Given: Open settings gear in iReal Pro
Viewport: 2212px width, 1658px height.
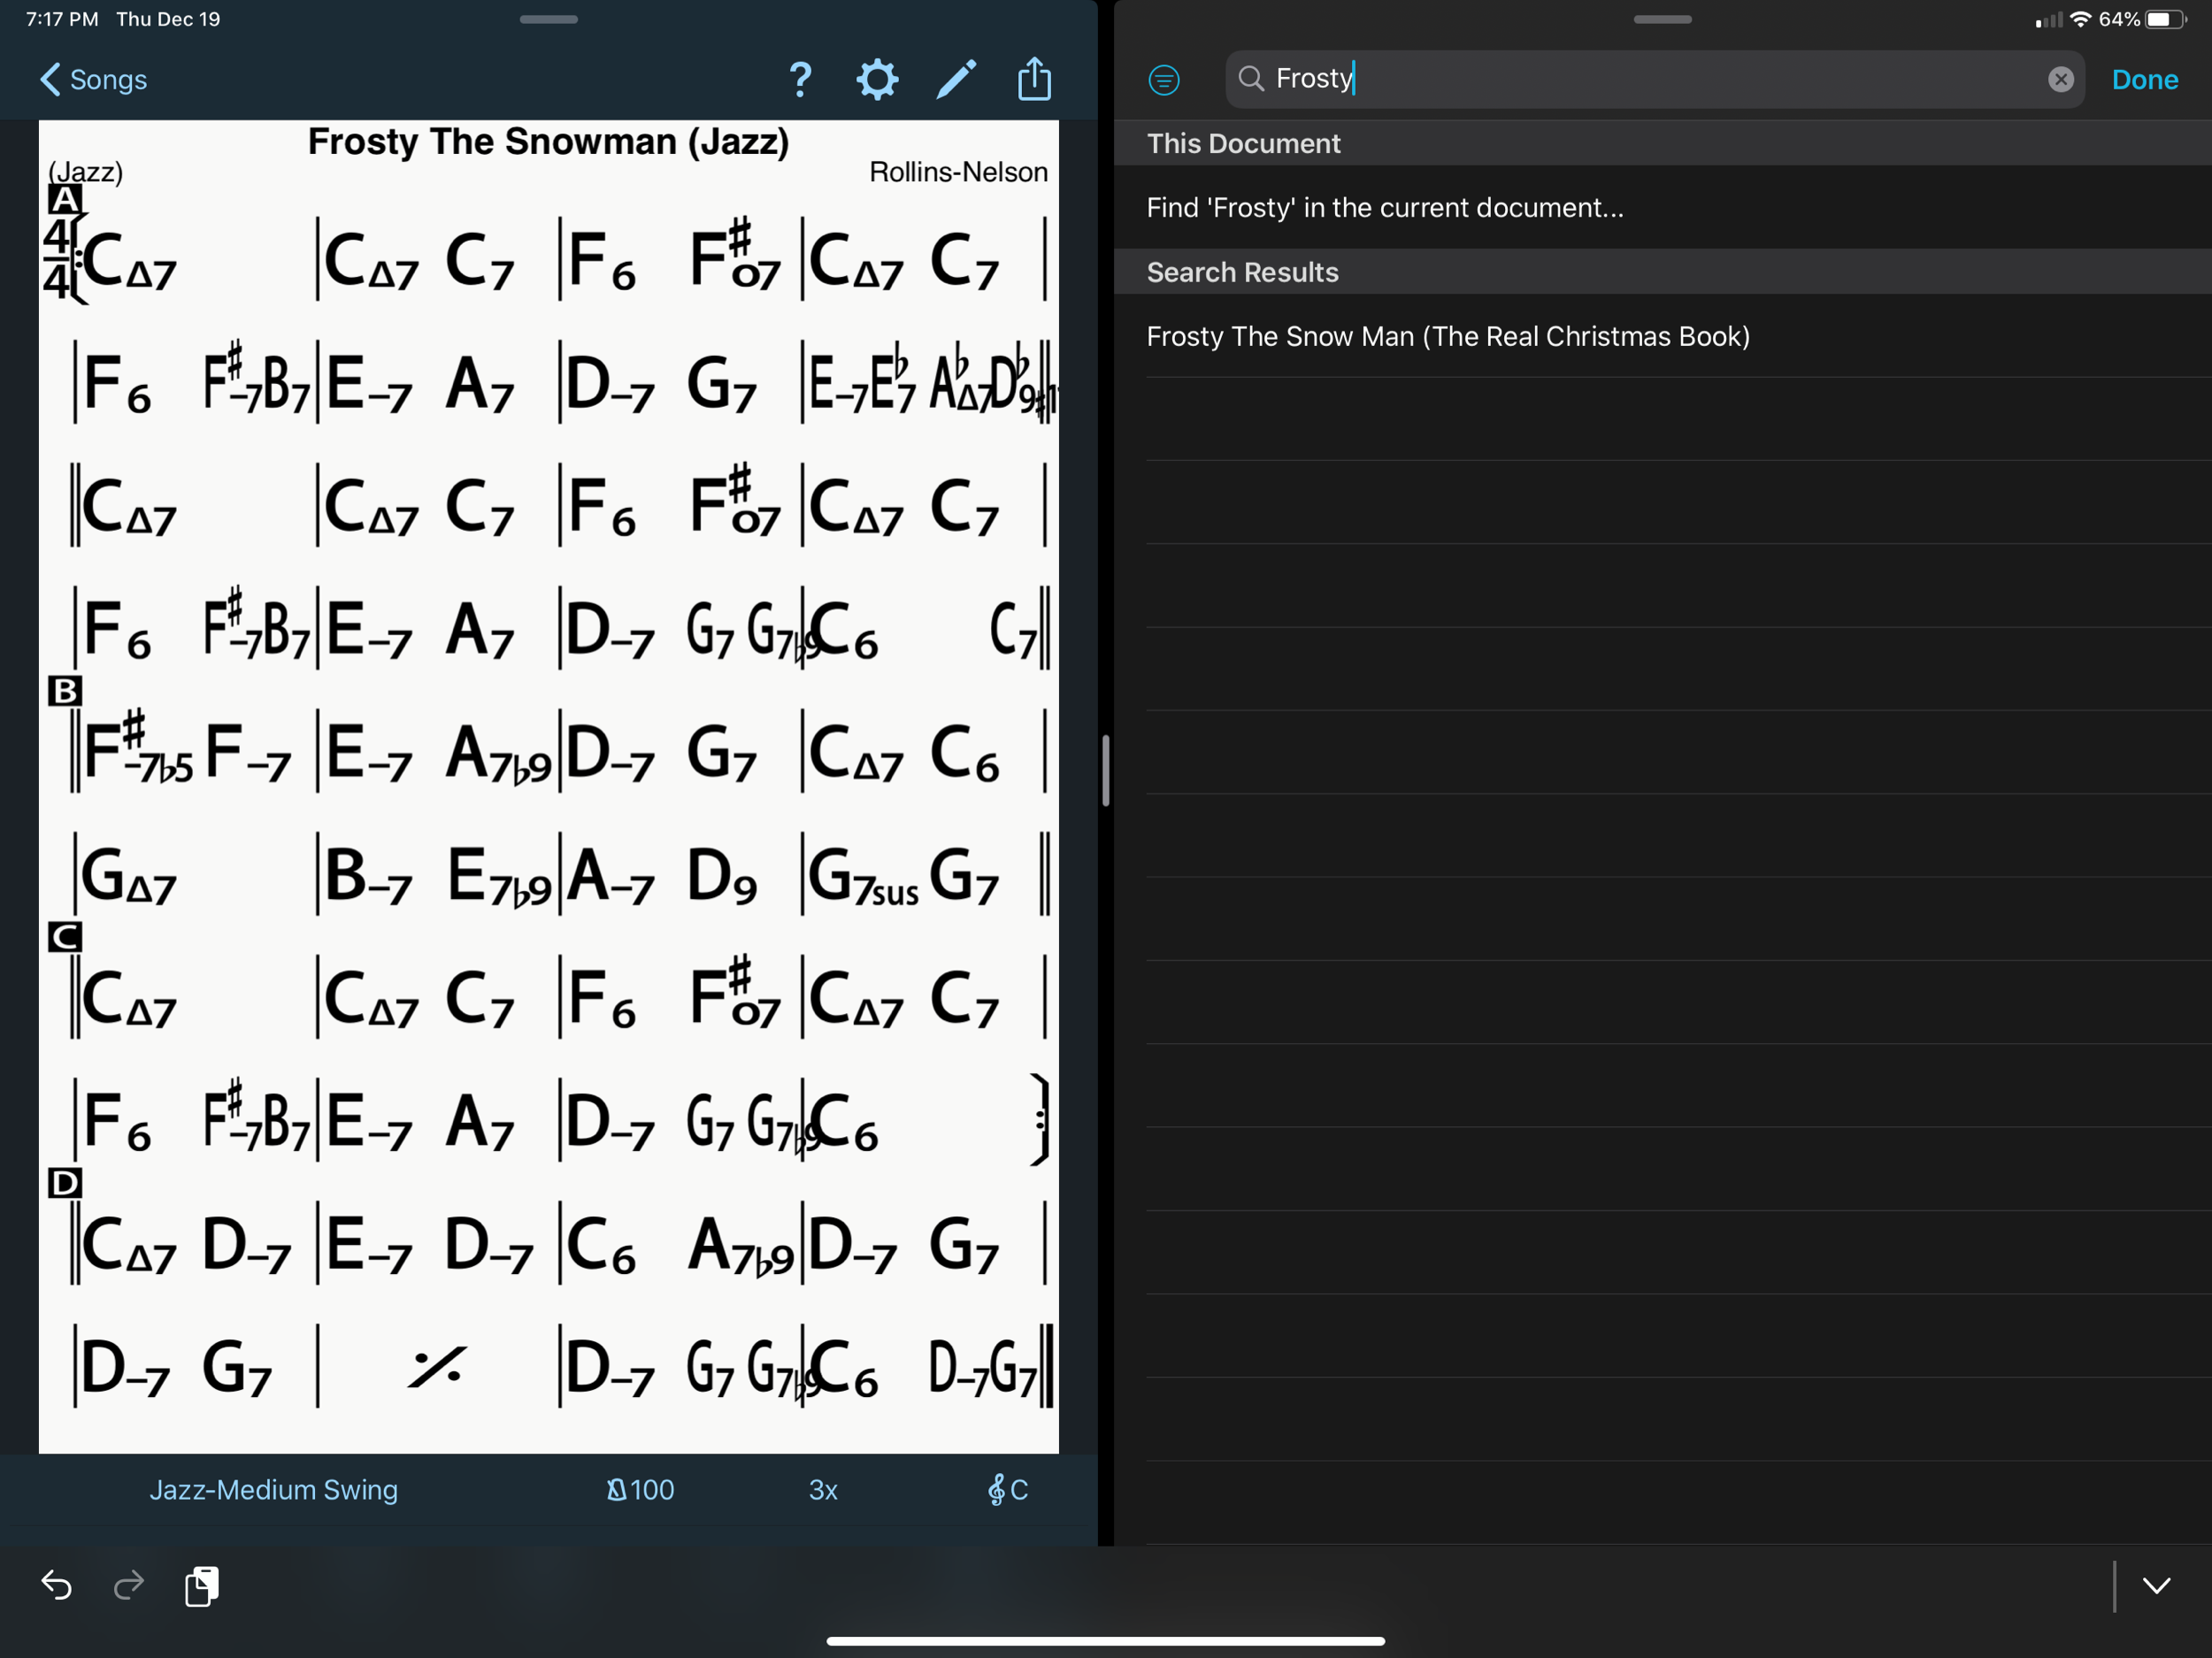Looking at the screenshot, I should pyautogui.click(x=877, y=79).
